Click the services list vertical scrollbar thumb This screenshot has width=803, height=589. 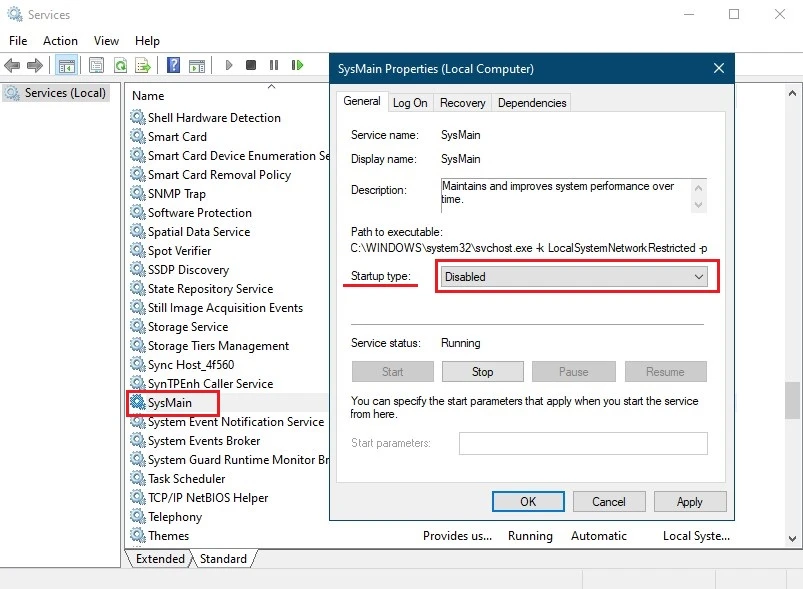click(792, 400)
